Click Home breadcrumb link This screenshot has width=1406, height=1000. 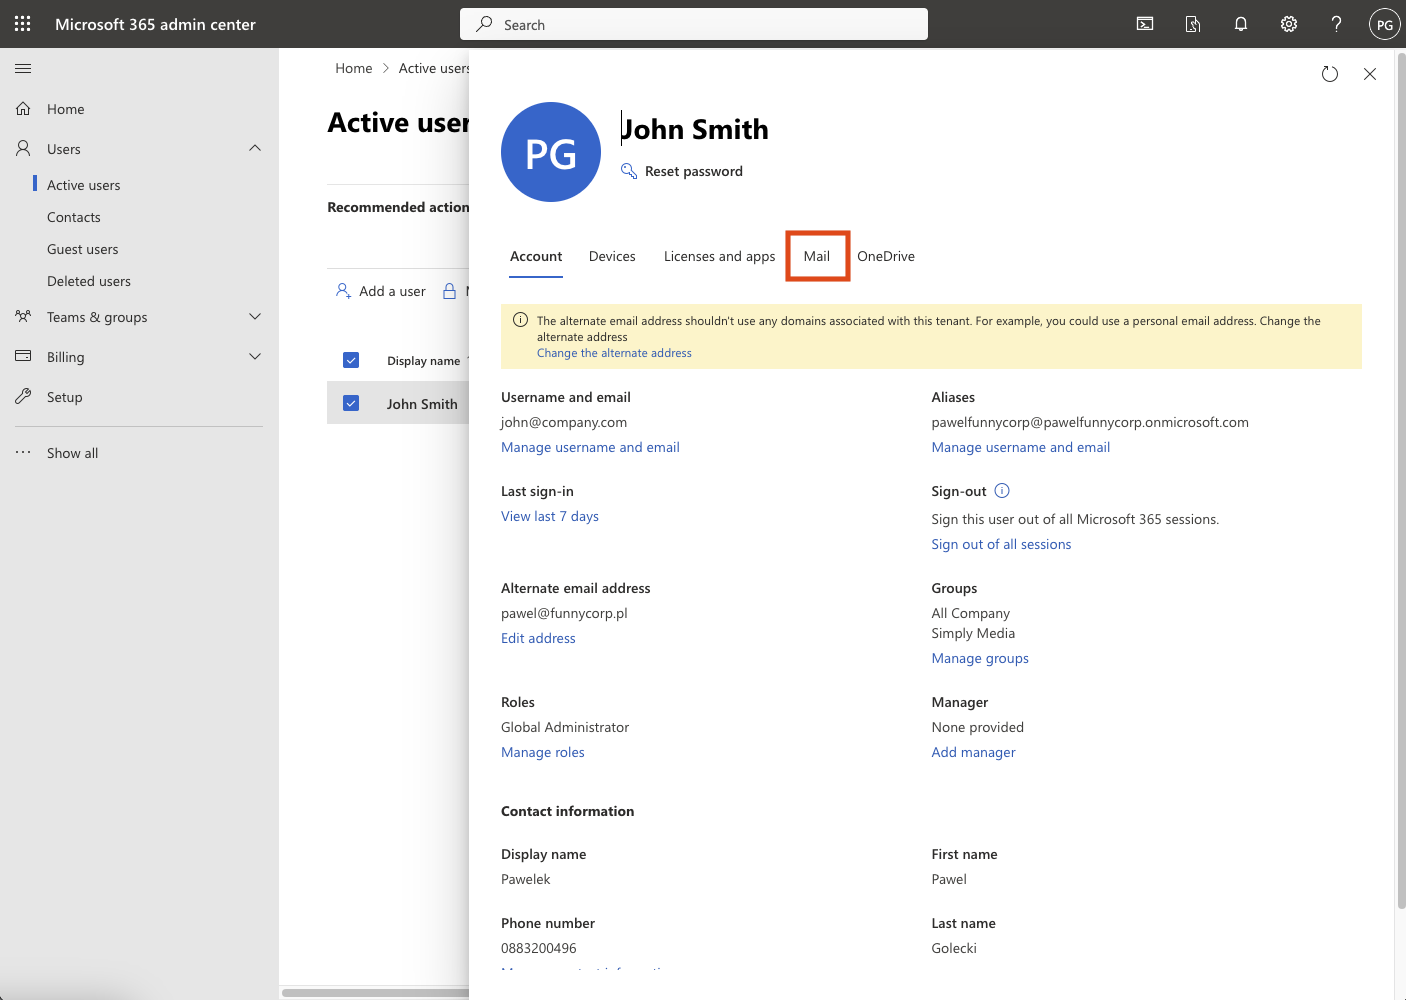coord(354,68)
